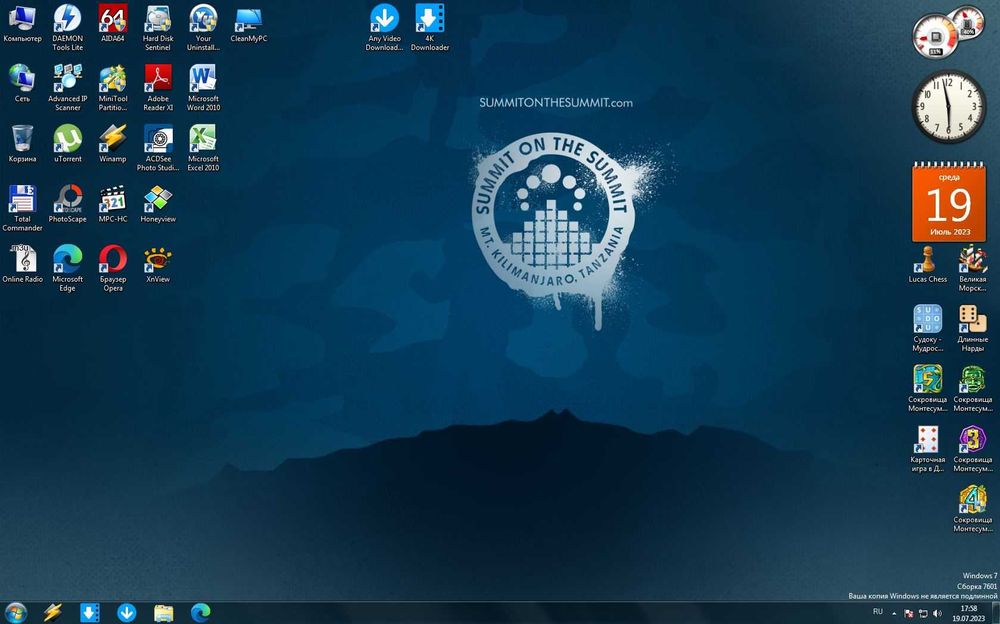Open the Карточная игра card game
This screenshot has width=1000, height=624.
928,448
